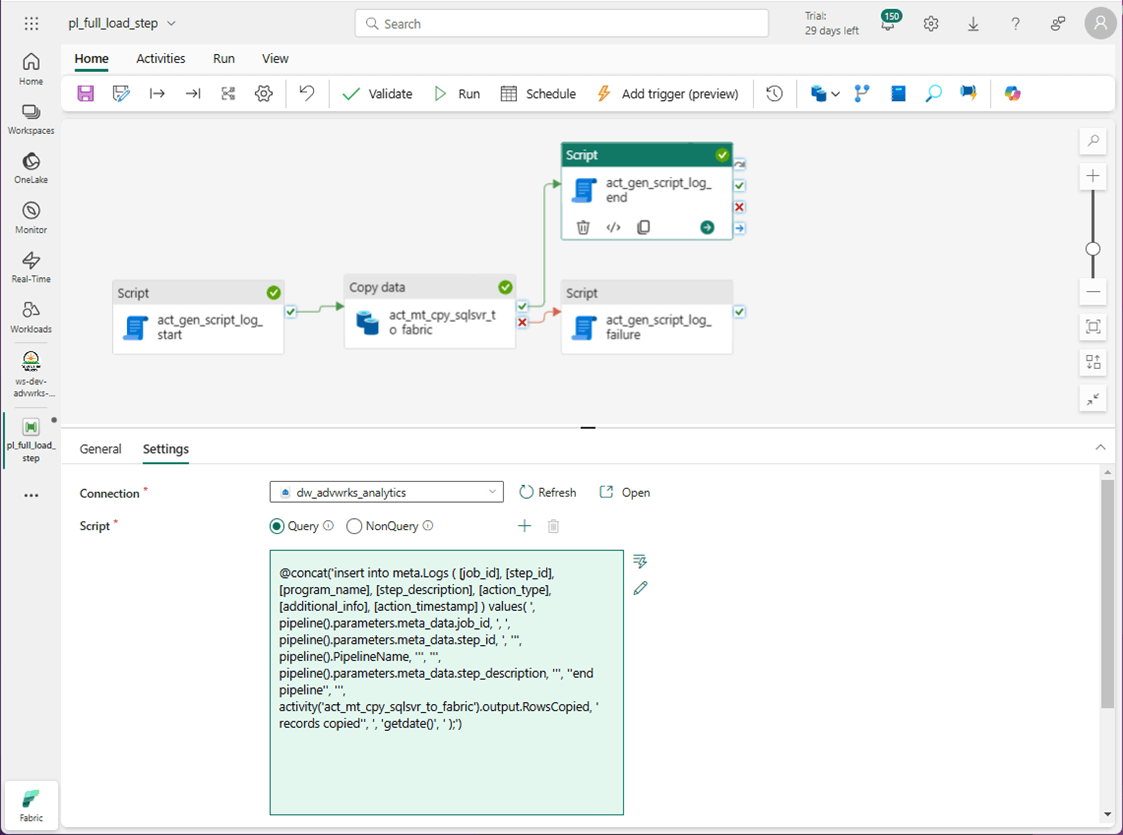Open Monitor hub in sidebar
This screenshot has width=1123, height=835.
point(31,218)
